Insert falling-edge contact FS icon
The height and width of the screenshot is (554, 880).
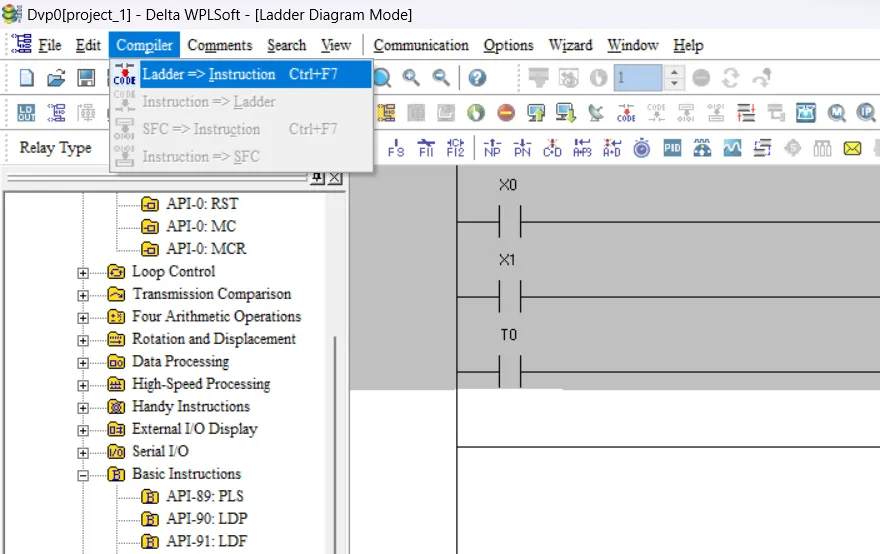pos(396,148)
